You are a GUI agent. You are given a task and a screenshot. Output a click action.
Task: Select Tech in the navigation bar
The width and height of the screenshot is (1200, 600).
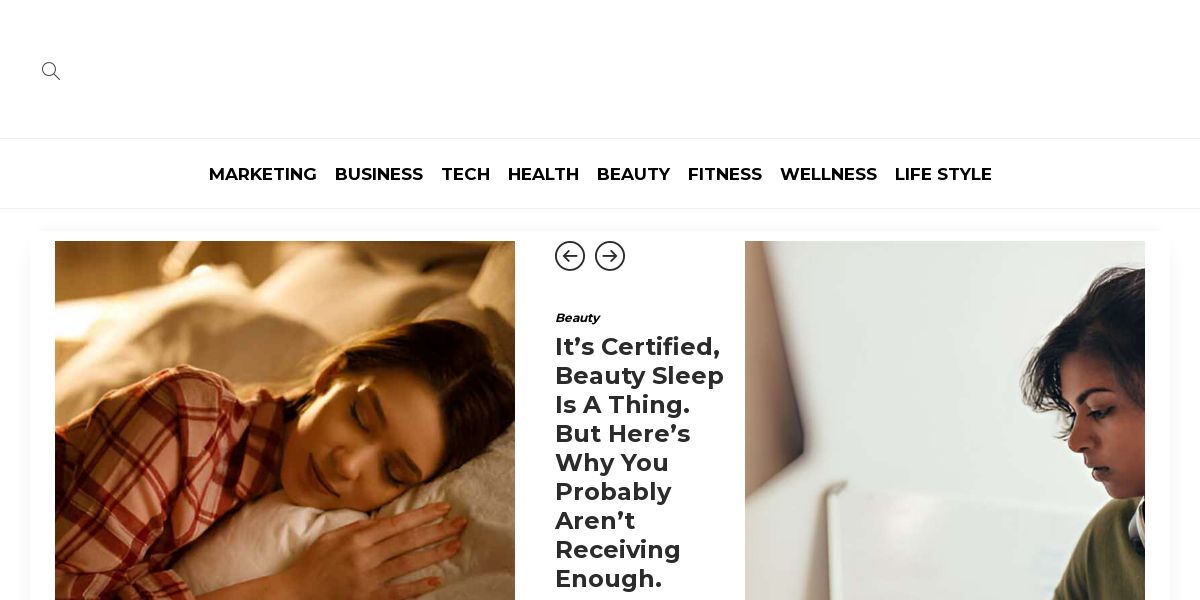pyautogui.click(x=466, y=174)
